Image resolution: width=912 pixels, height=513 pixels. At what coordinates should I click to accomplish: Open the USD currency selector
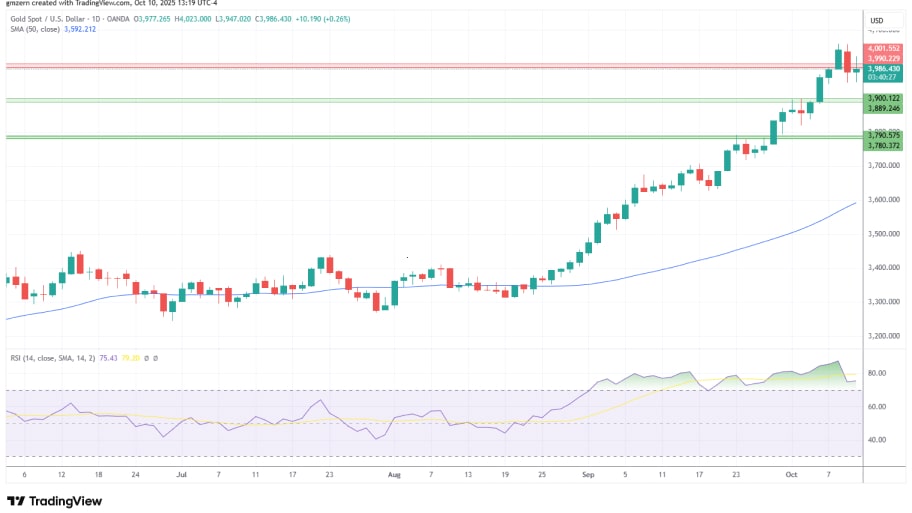tap(877, 20)
